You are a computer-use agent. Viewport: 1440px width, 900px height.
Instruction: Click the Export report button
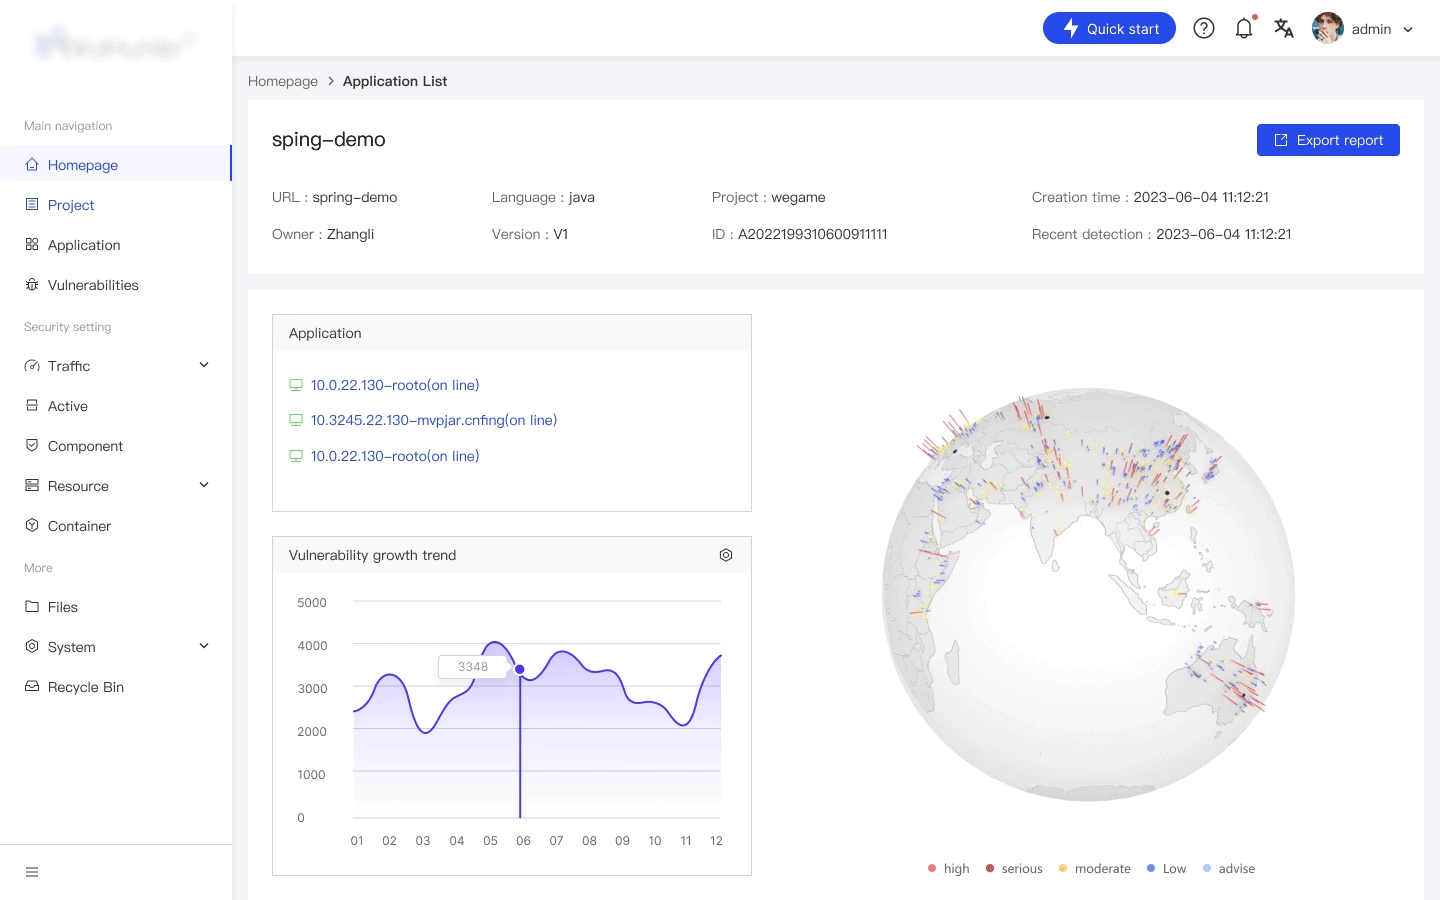(x=1328, y=140)
